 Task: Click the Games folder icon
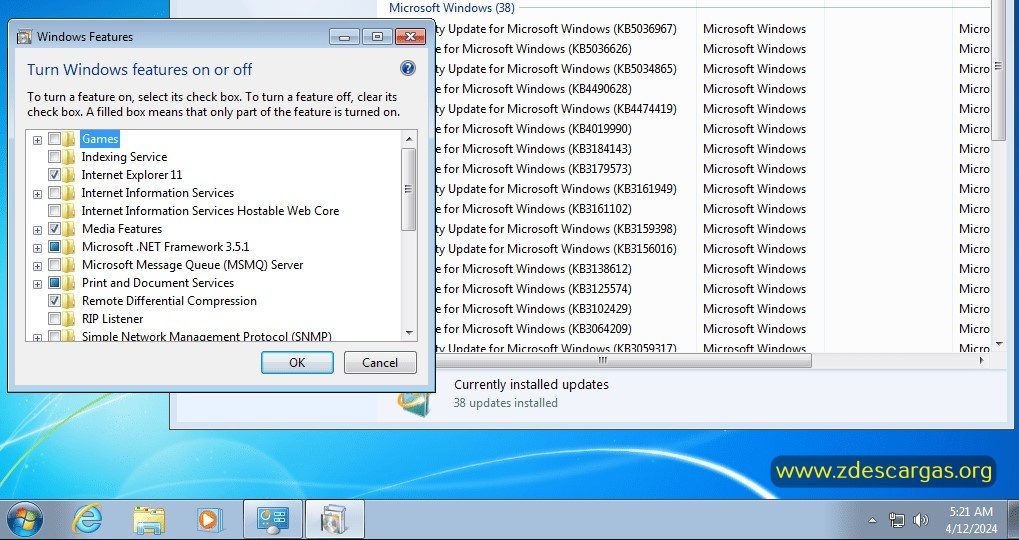click(x=69, y=138)
